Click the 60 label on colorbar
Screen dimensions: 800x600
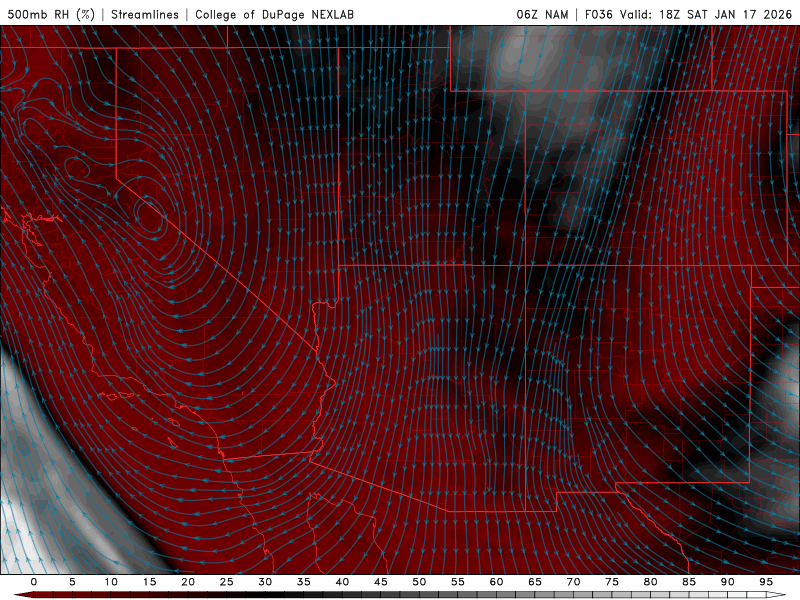[496, 582]
